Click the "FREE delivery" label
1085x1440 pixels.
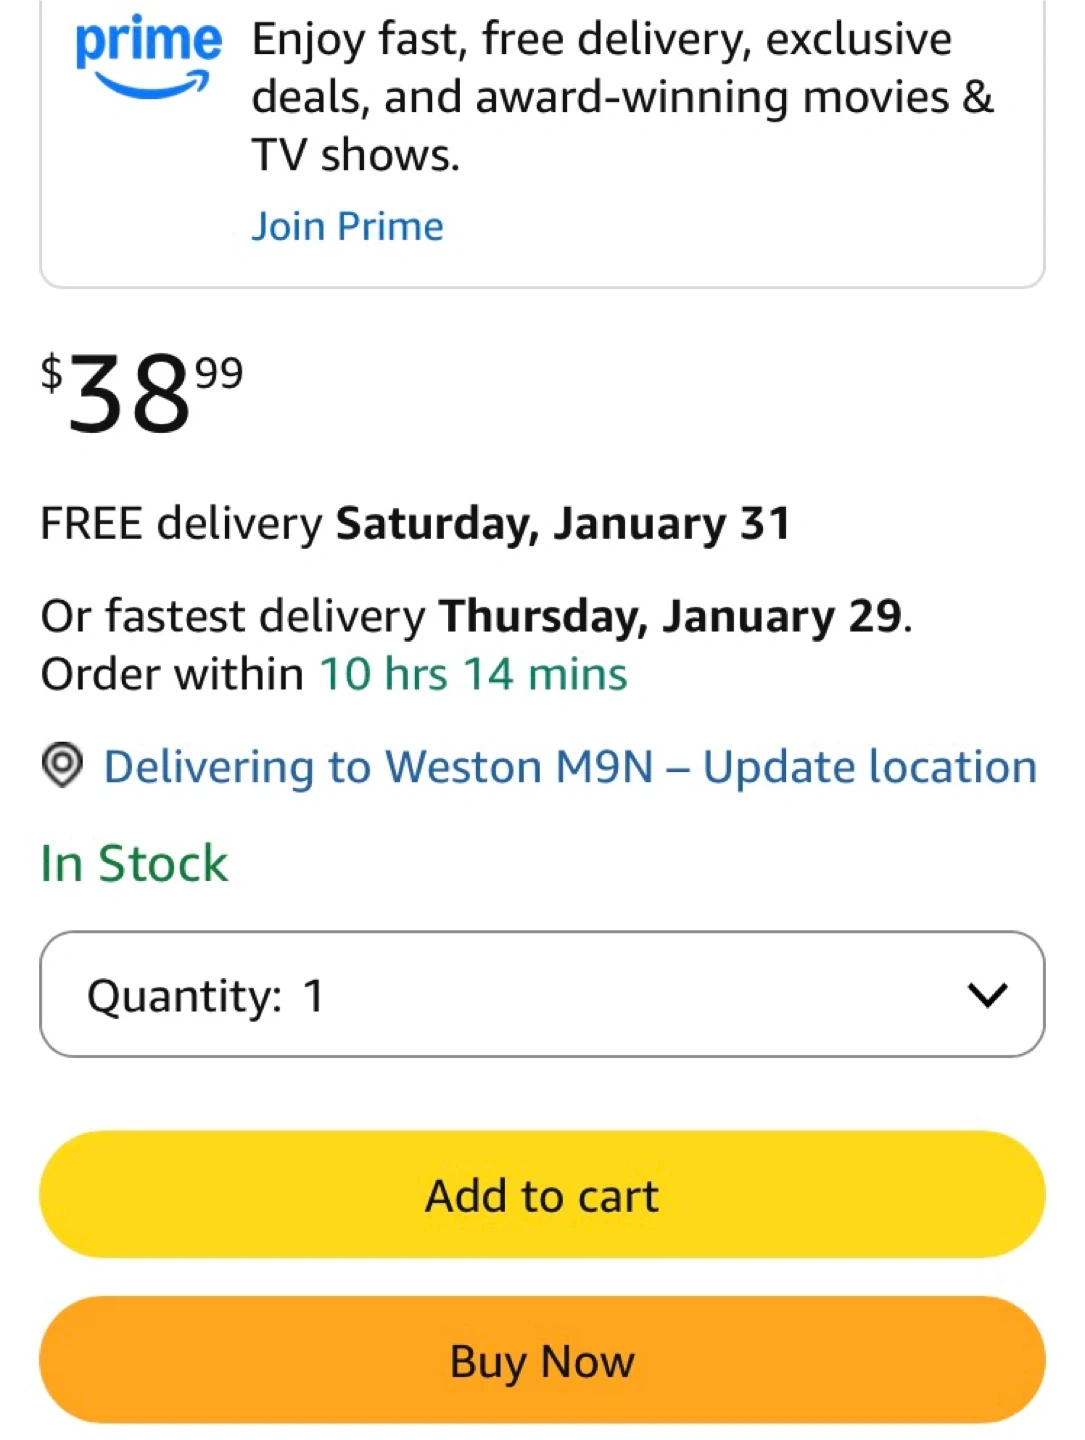(182, 523)
